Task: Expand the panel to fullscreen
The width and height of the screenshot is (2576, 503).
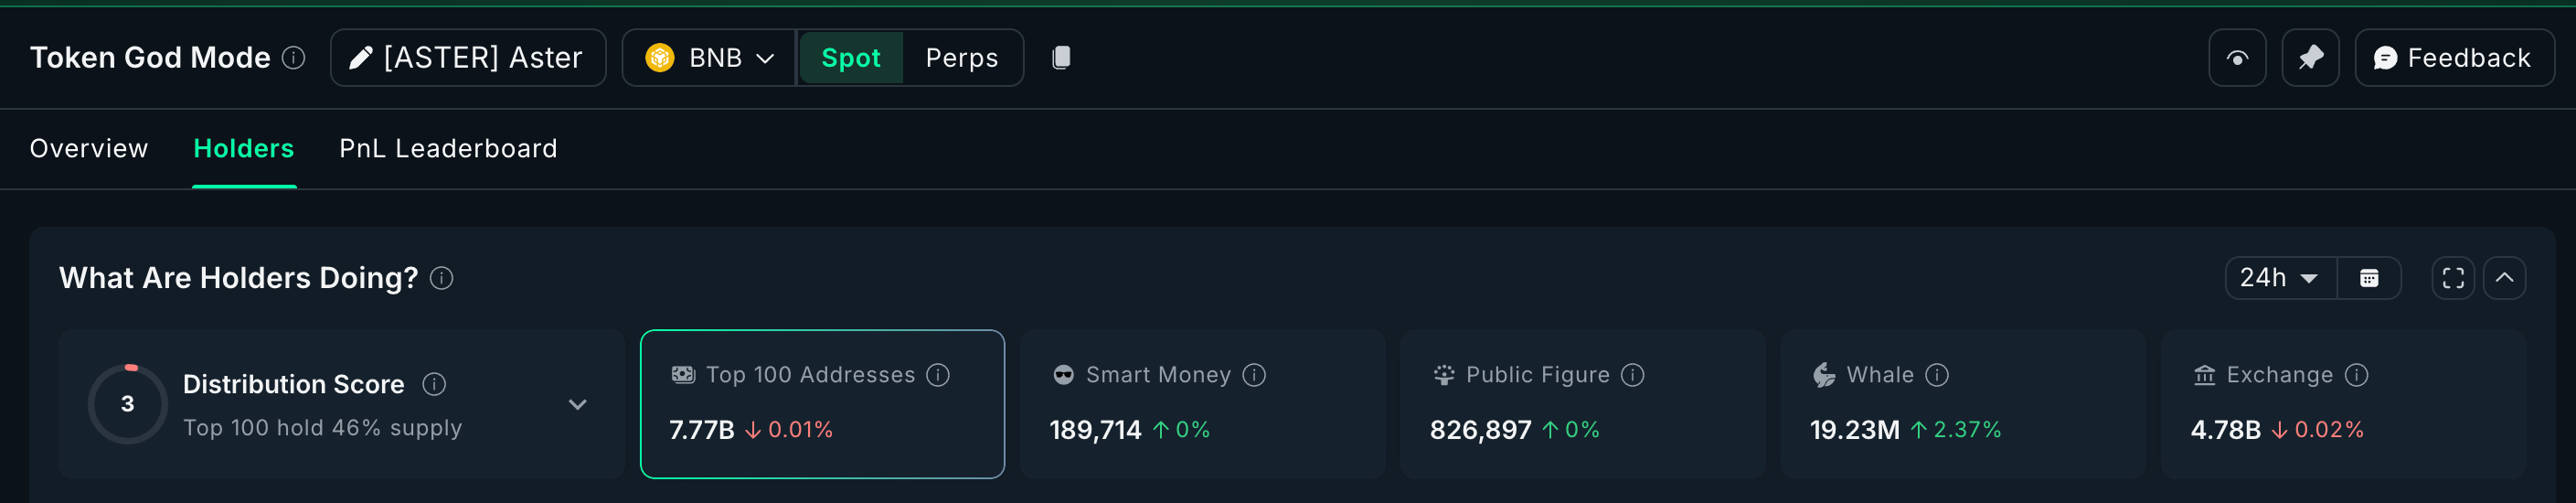Action: pos(2453,278)
